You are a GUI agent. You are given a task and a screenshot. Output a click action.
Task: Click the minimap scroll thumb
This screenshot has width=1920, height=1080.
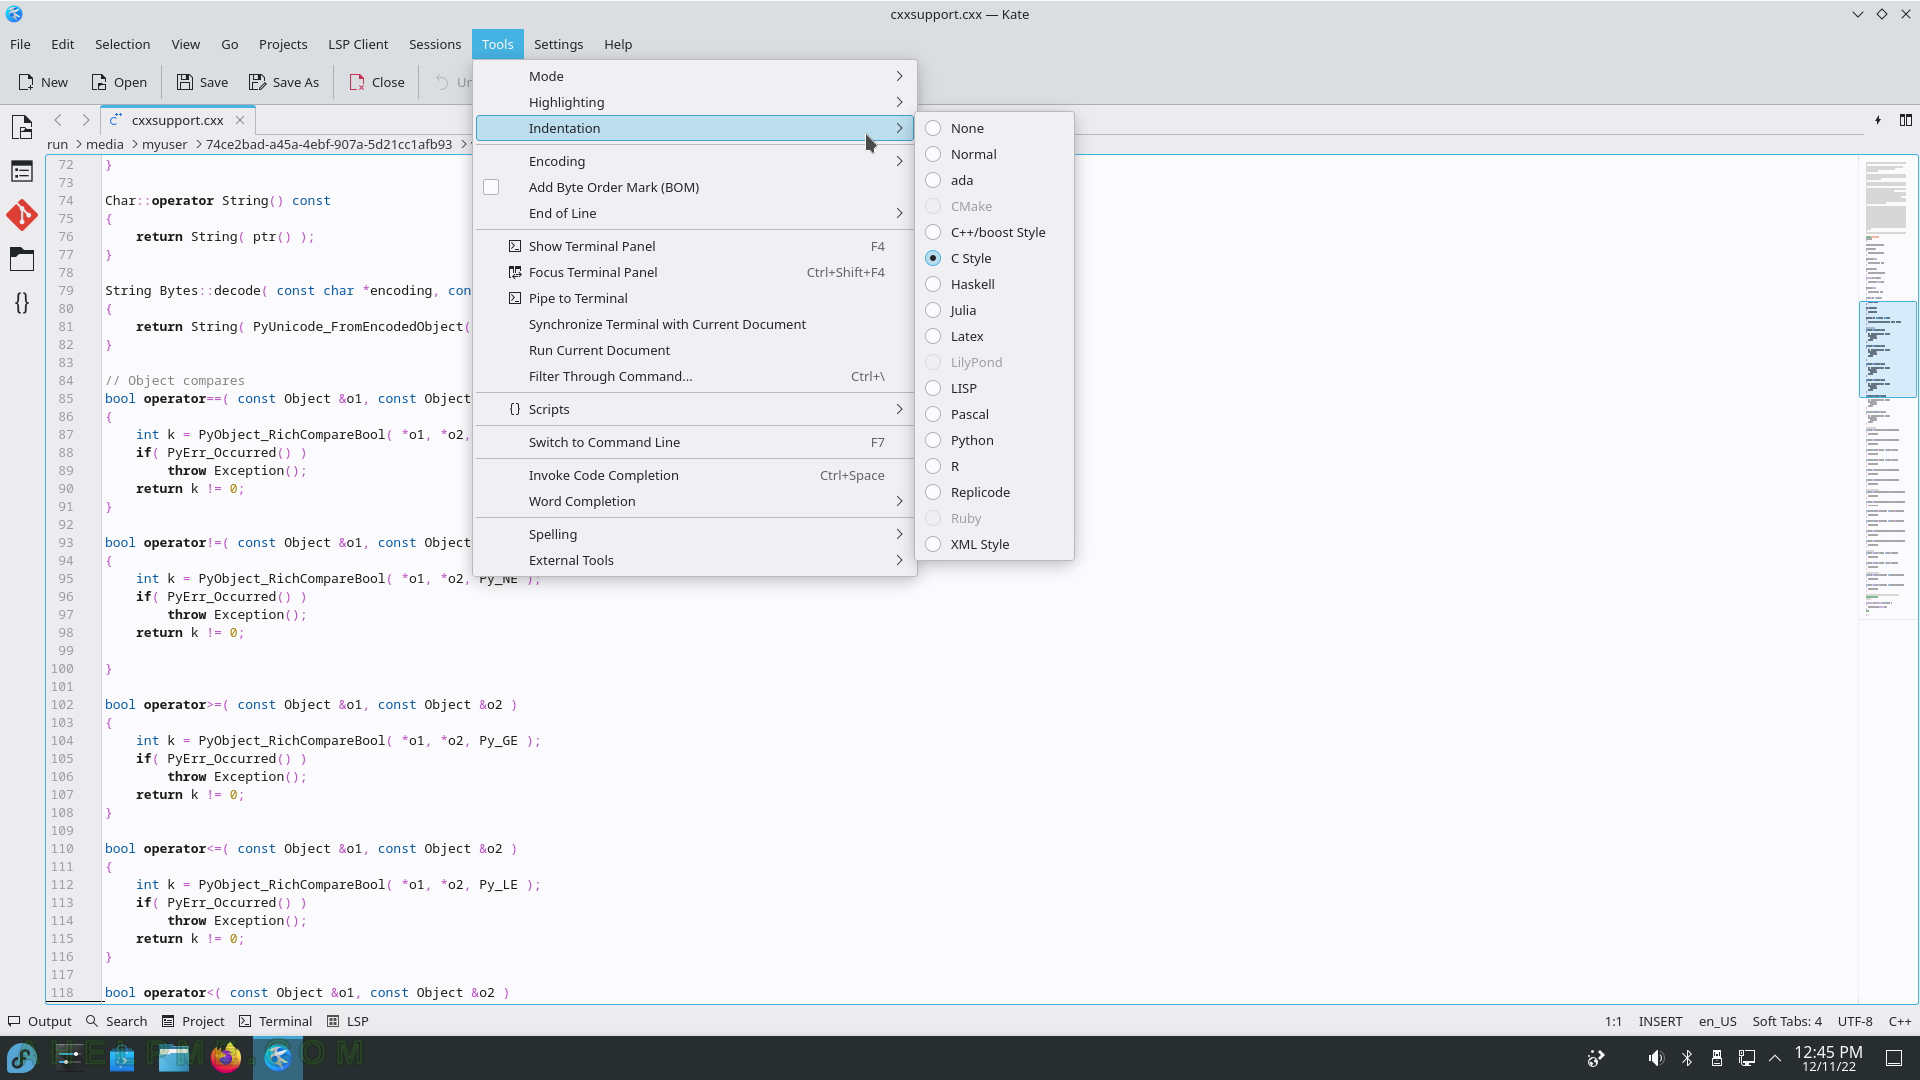coord(1887,350)
